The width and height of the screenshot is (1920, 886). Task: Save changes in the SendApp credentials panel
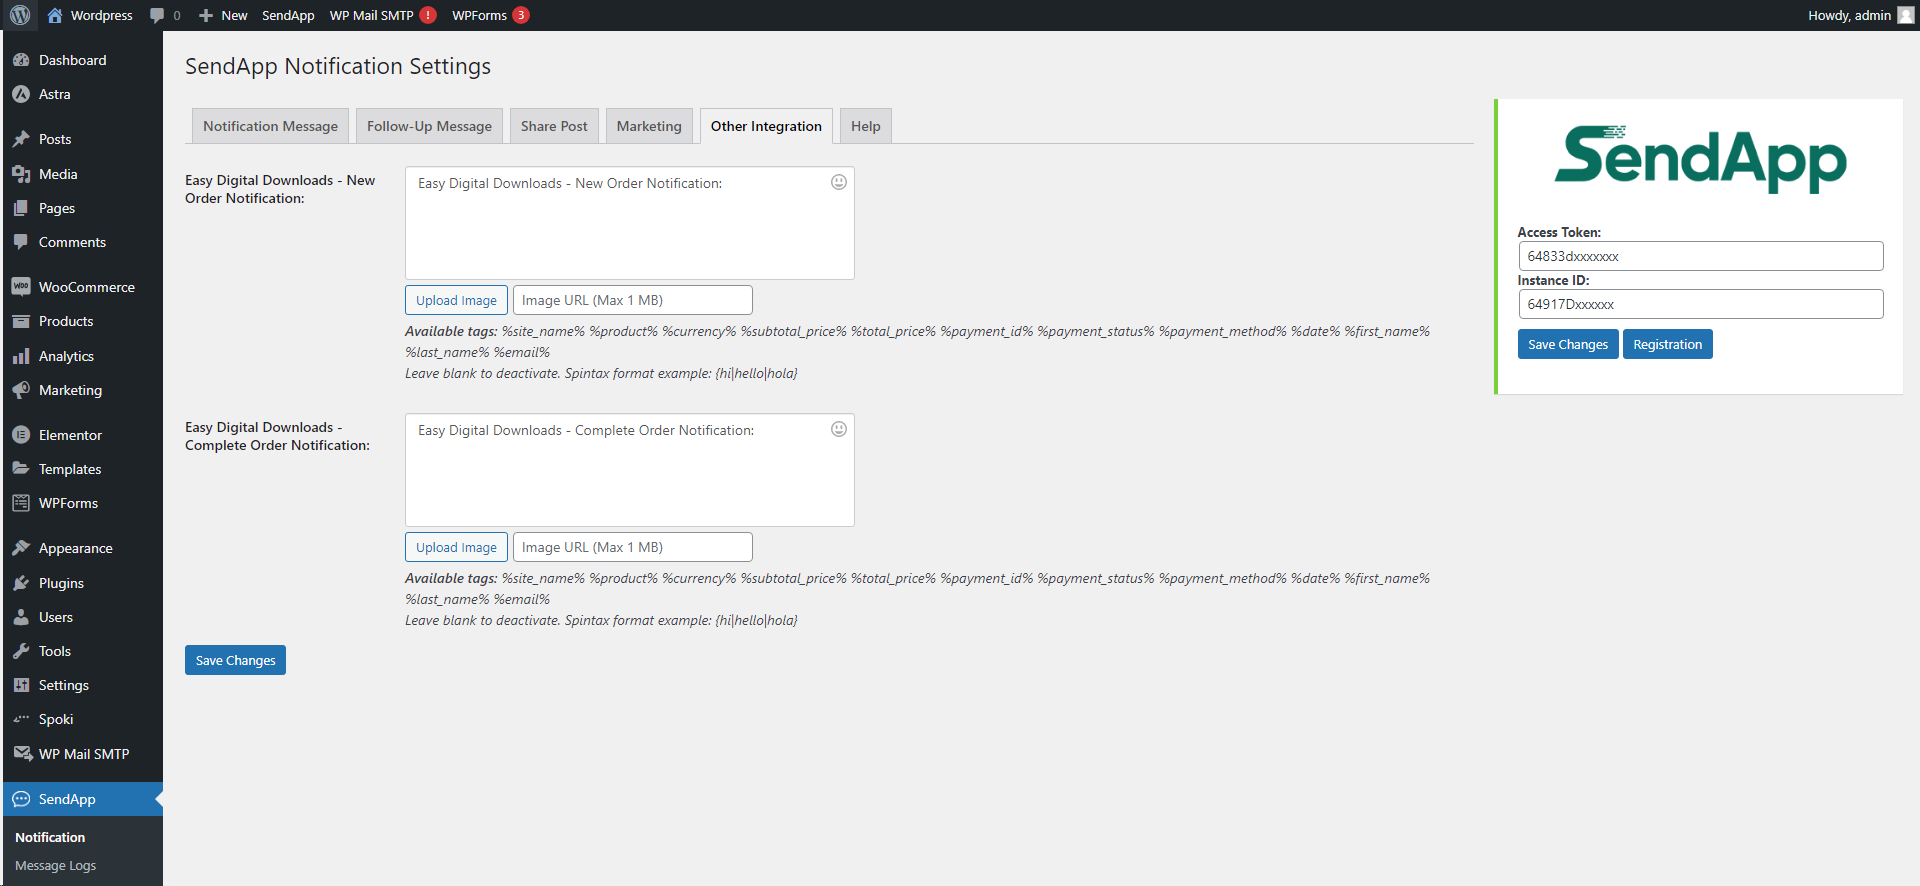pyautogui.click(x=1568, y=344)
